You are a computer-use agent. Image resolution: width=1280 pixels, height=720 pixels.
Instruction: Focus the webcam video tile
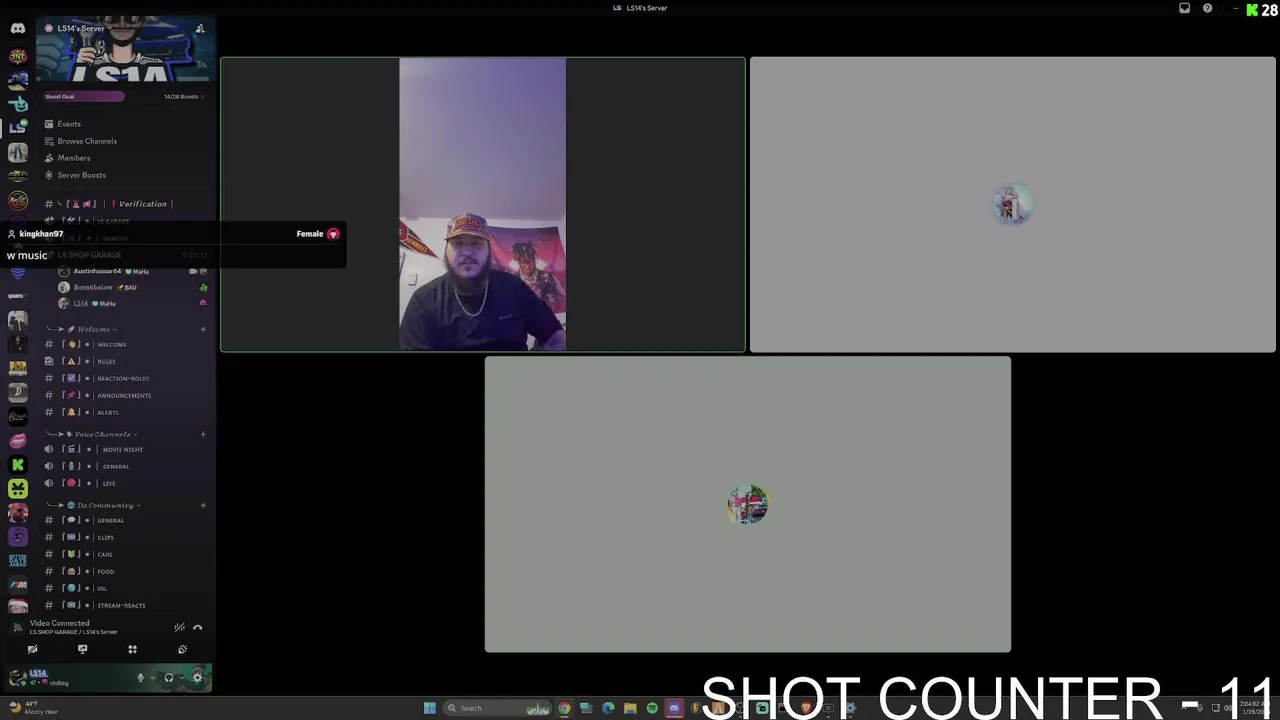[483, 205]
